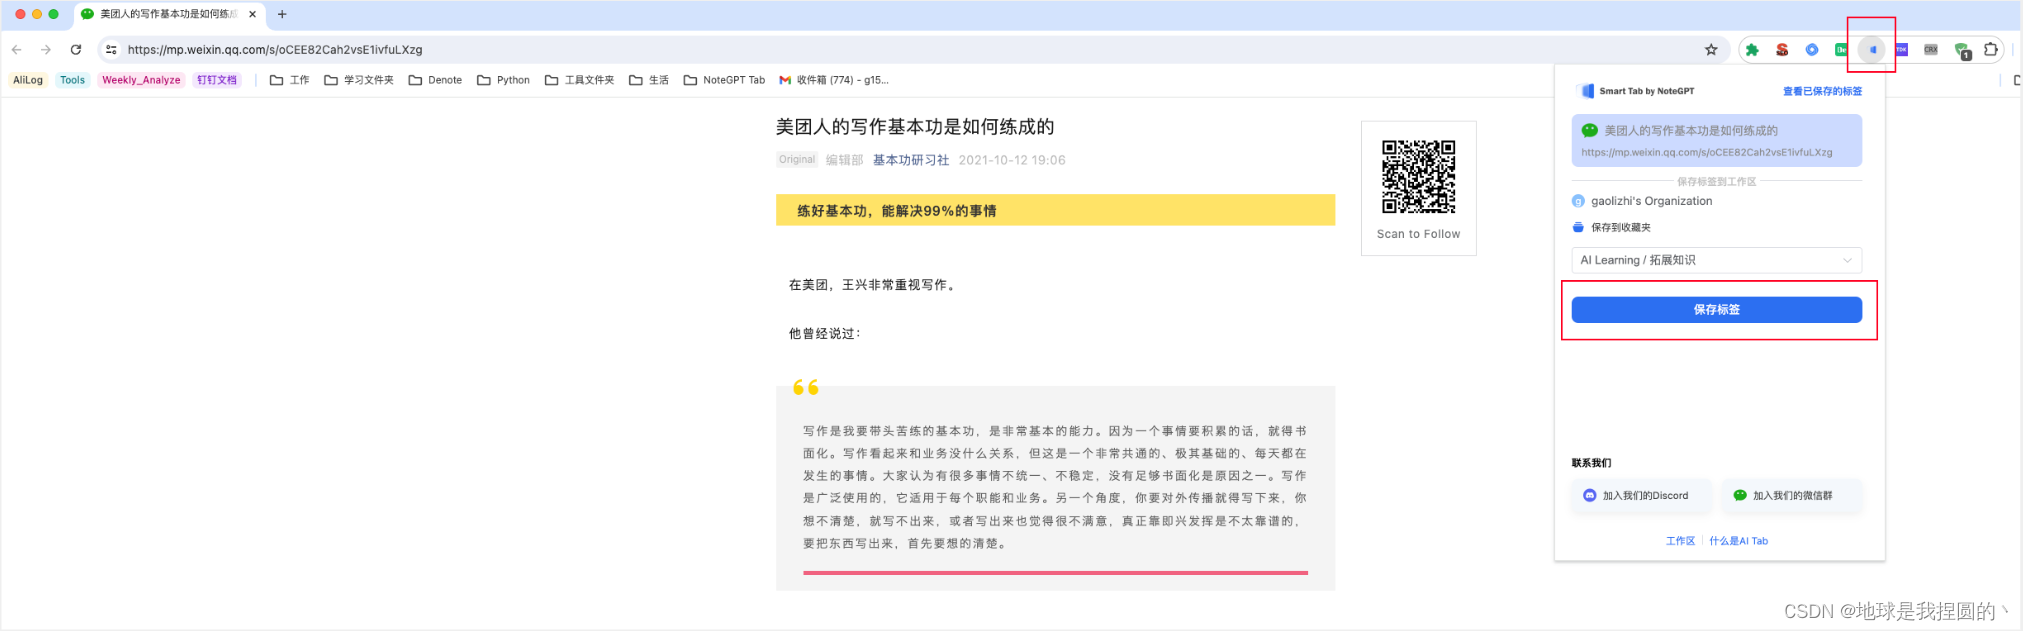Open a new browser tab
Viewport: 2023px width, 631px height.
point(282,14)
